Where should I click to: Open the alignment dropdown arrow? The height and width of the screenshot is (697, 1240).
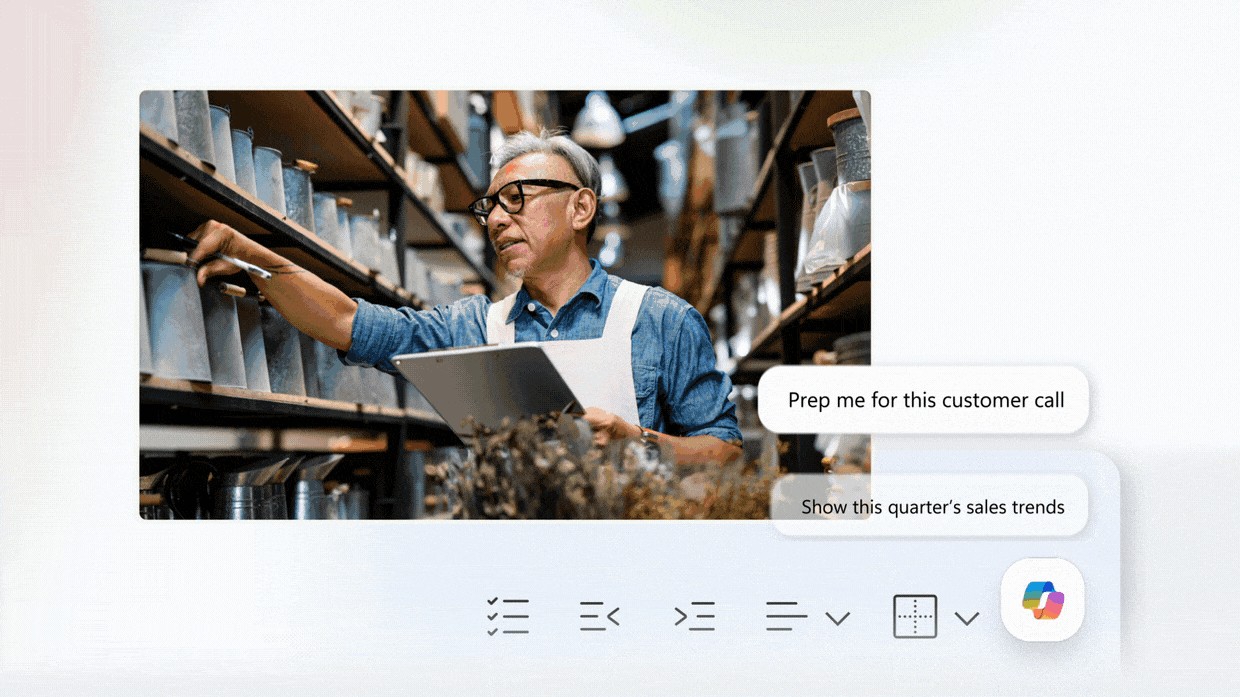tap(838, 618)
